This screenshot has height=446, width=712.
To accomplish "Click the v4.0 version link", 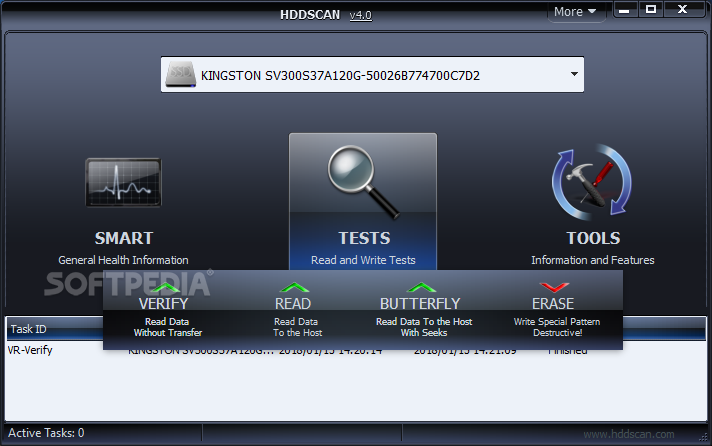I will (x=361, y=15).
